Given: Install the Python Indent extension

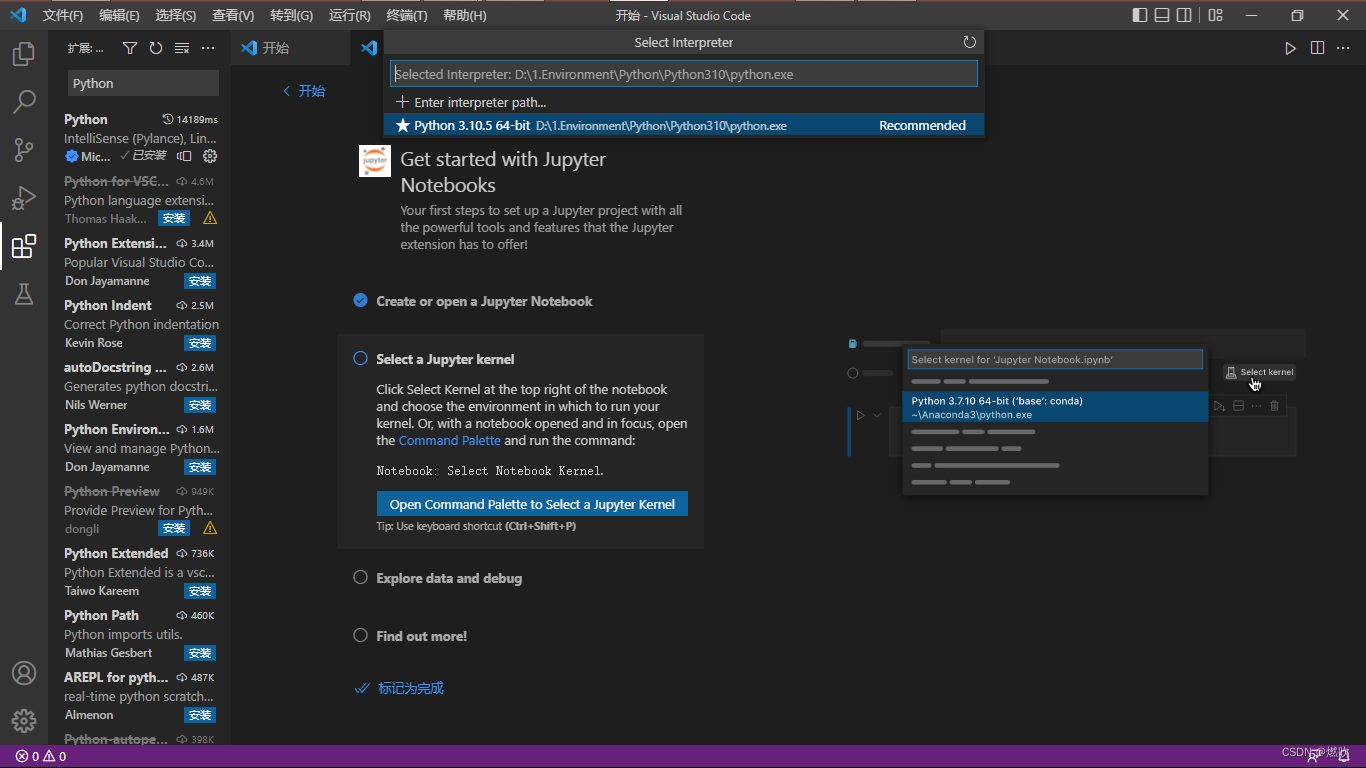Looking at the screenshot, I should tap(199, 343).
